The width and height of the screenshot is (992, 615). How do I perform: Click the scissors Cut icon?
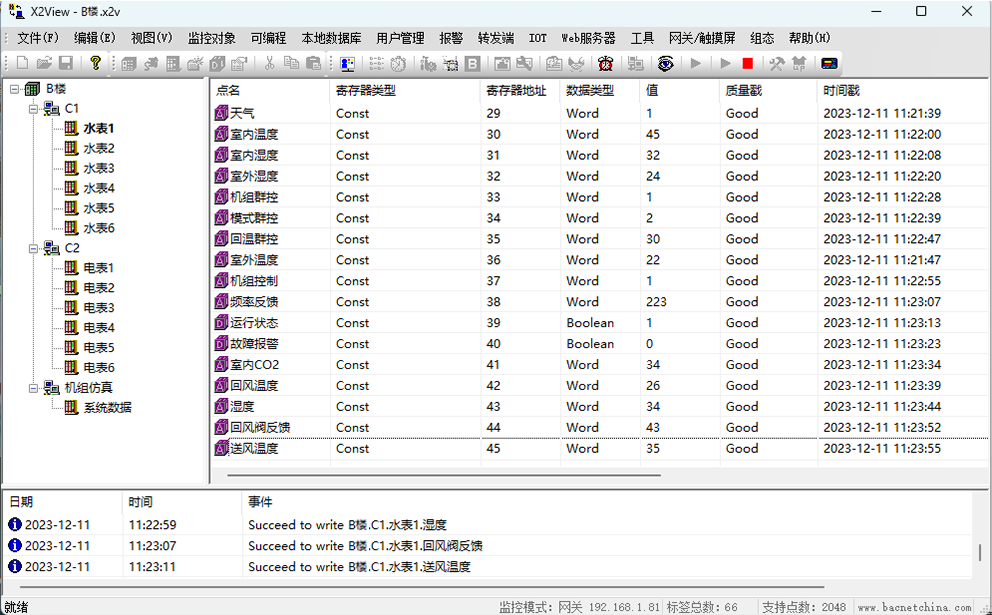(269, 63)
